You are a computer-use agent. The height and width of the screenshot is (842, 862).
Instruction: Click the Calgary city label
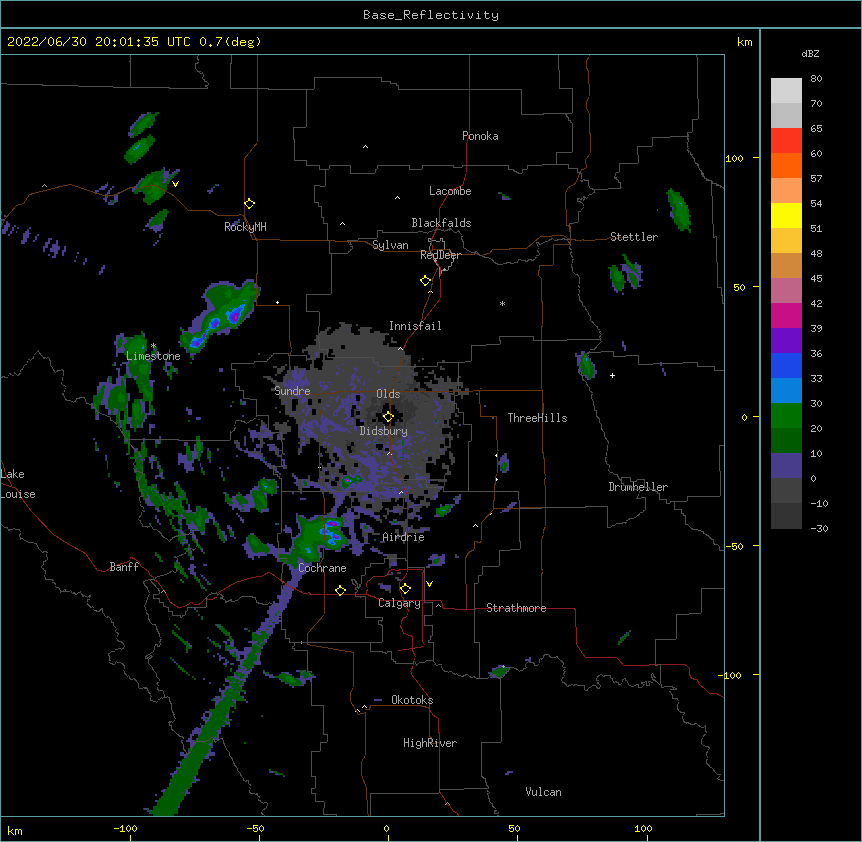(399, 603)
